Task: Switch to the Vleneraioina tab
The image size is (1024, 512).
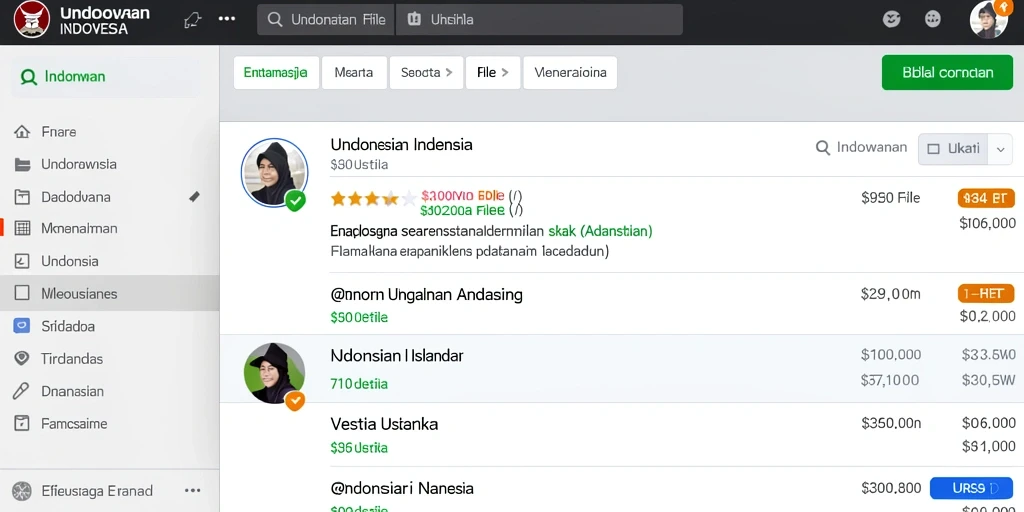Action: click(x=570, y=72)
